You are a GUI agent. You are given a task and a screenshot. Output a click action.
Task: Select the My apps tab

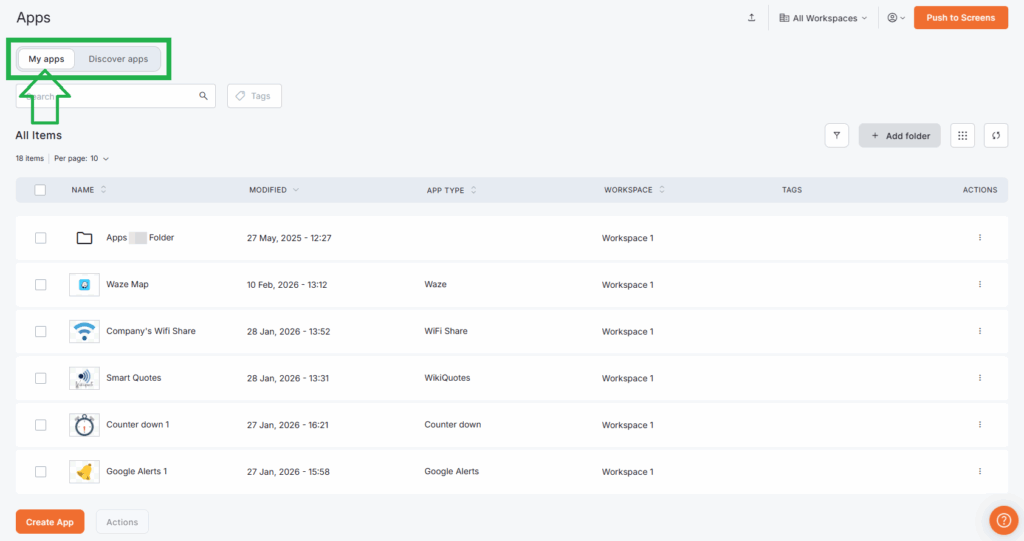click(46, 59)
